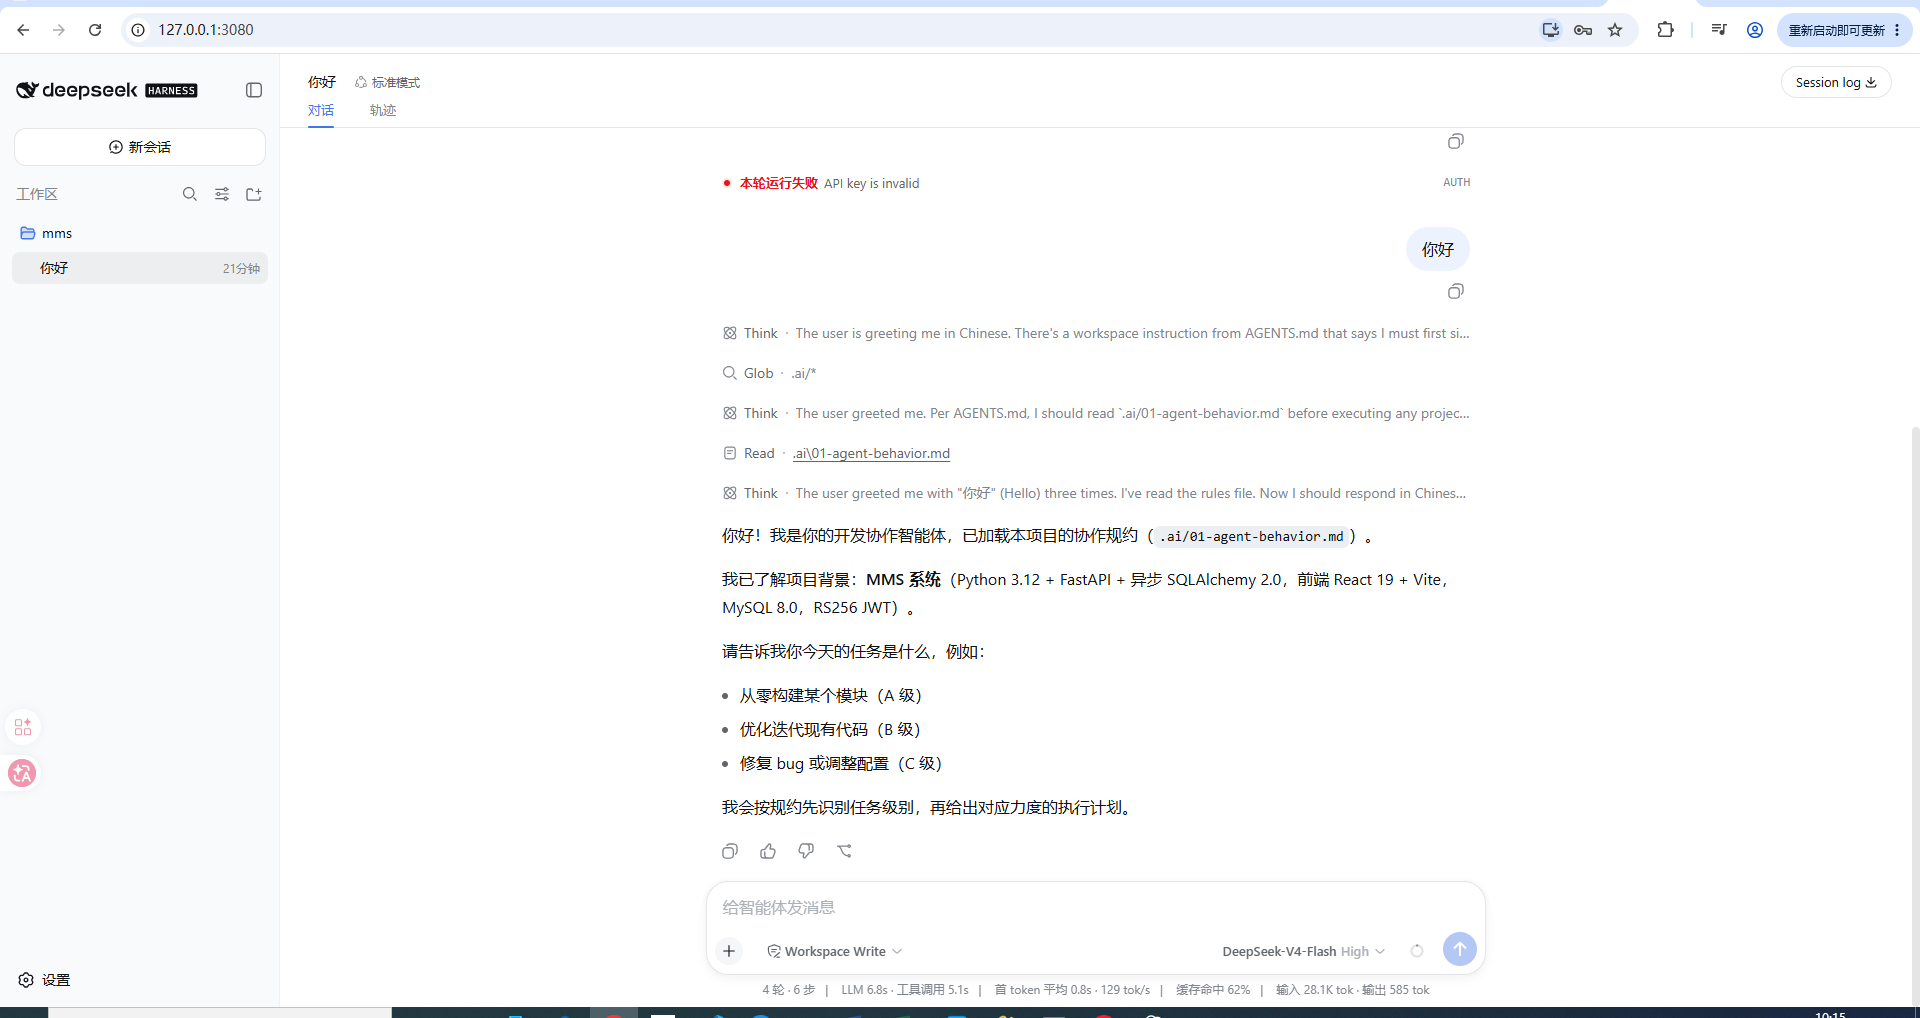Expand the second Think step about AGENTS.md
This screenshot has height=1018, width=1920.
coord(1096,413)
